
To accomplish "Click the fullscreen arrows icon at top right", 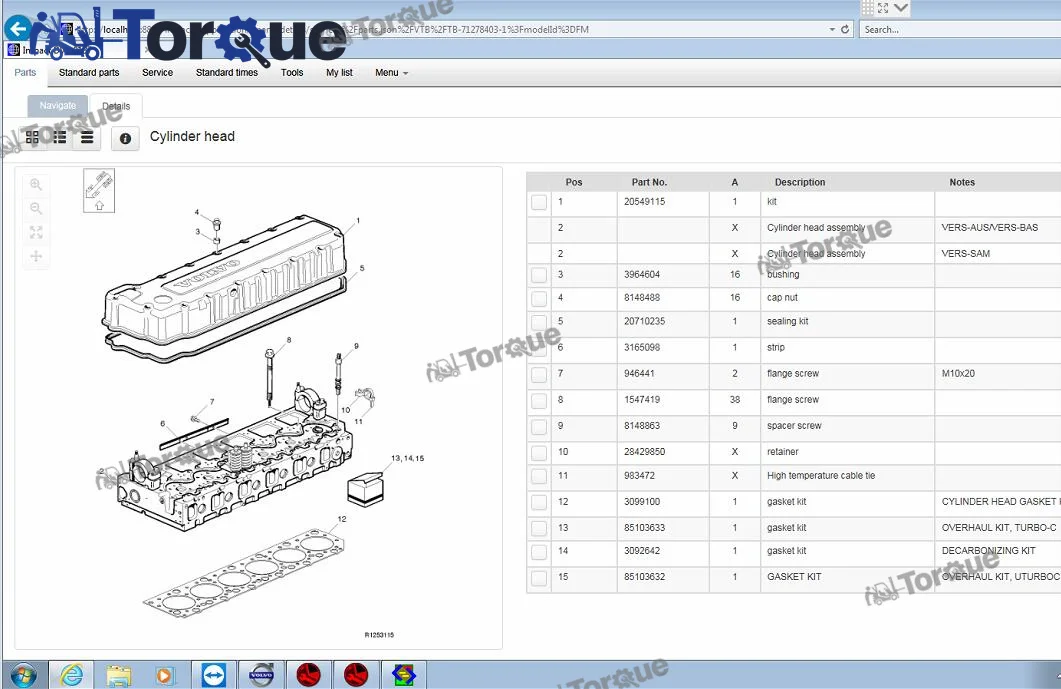I will (x=883, y=8).
